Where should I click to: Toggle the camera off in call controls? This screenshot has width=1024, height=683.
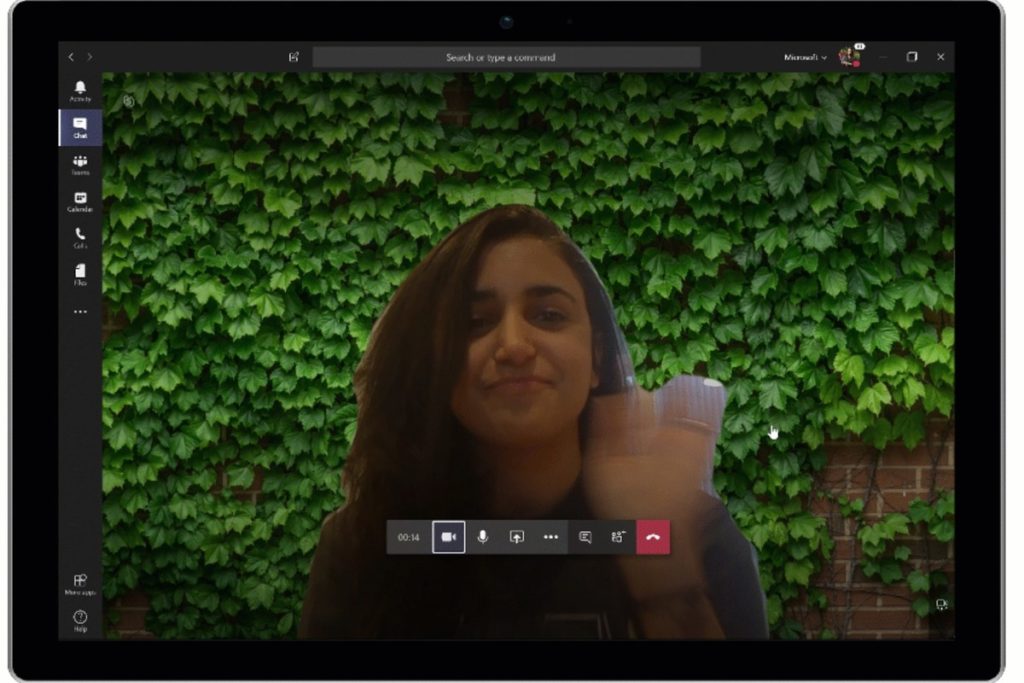pos(449,537)
